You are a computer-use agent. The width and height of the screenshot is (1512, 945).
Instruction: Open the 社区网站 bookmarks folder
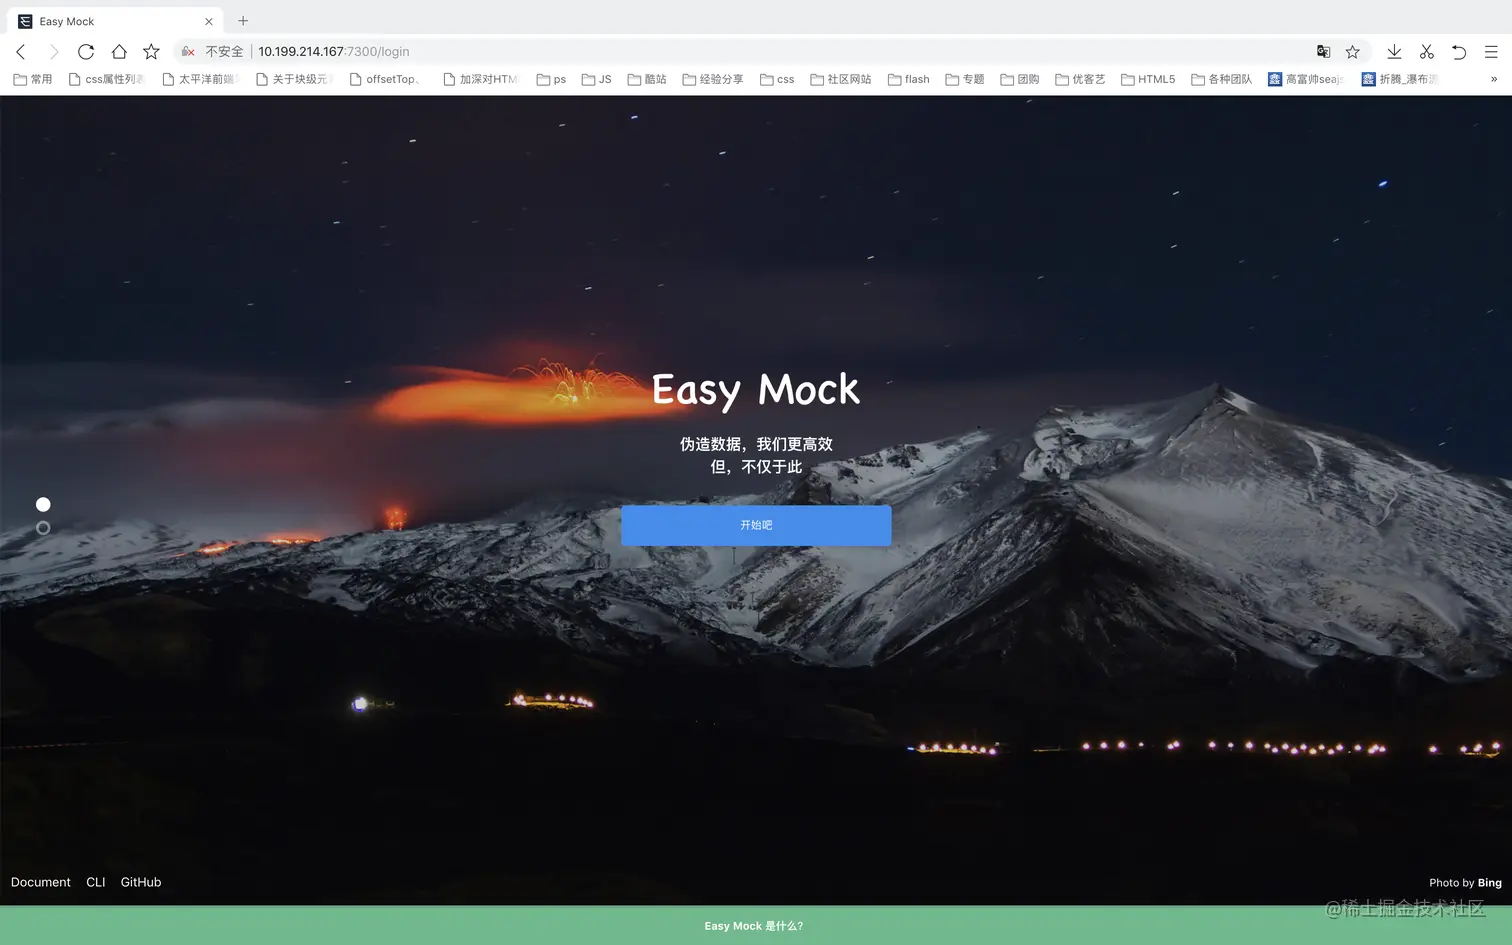[x=841, y=79]
